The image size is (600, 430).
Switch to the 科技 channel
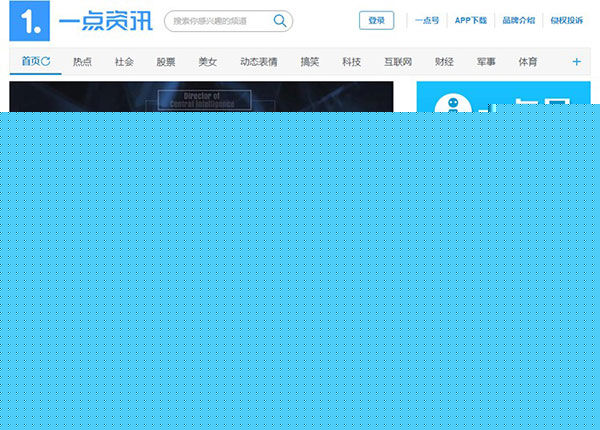[351, 62]
